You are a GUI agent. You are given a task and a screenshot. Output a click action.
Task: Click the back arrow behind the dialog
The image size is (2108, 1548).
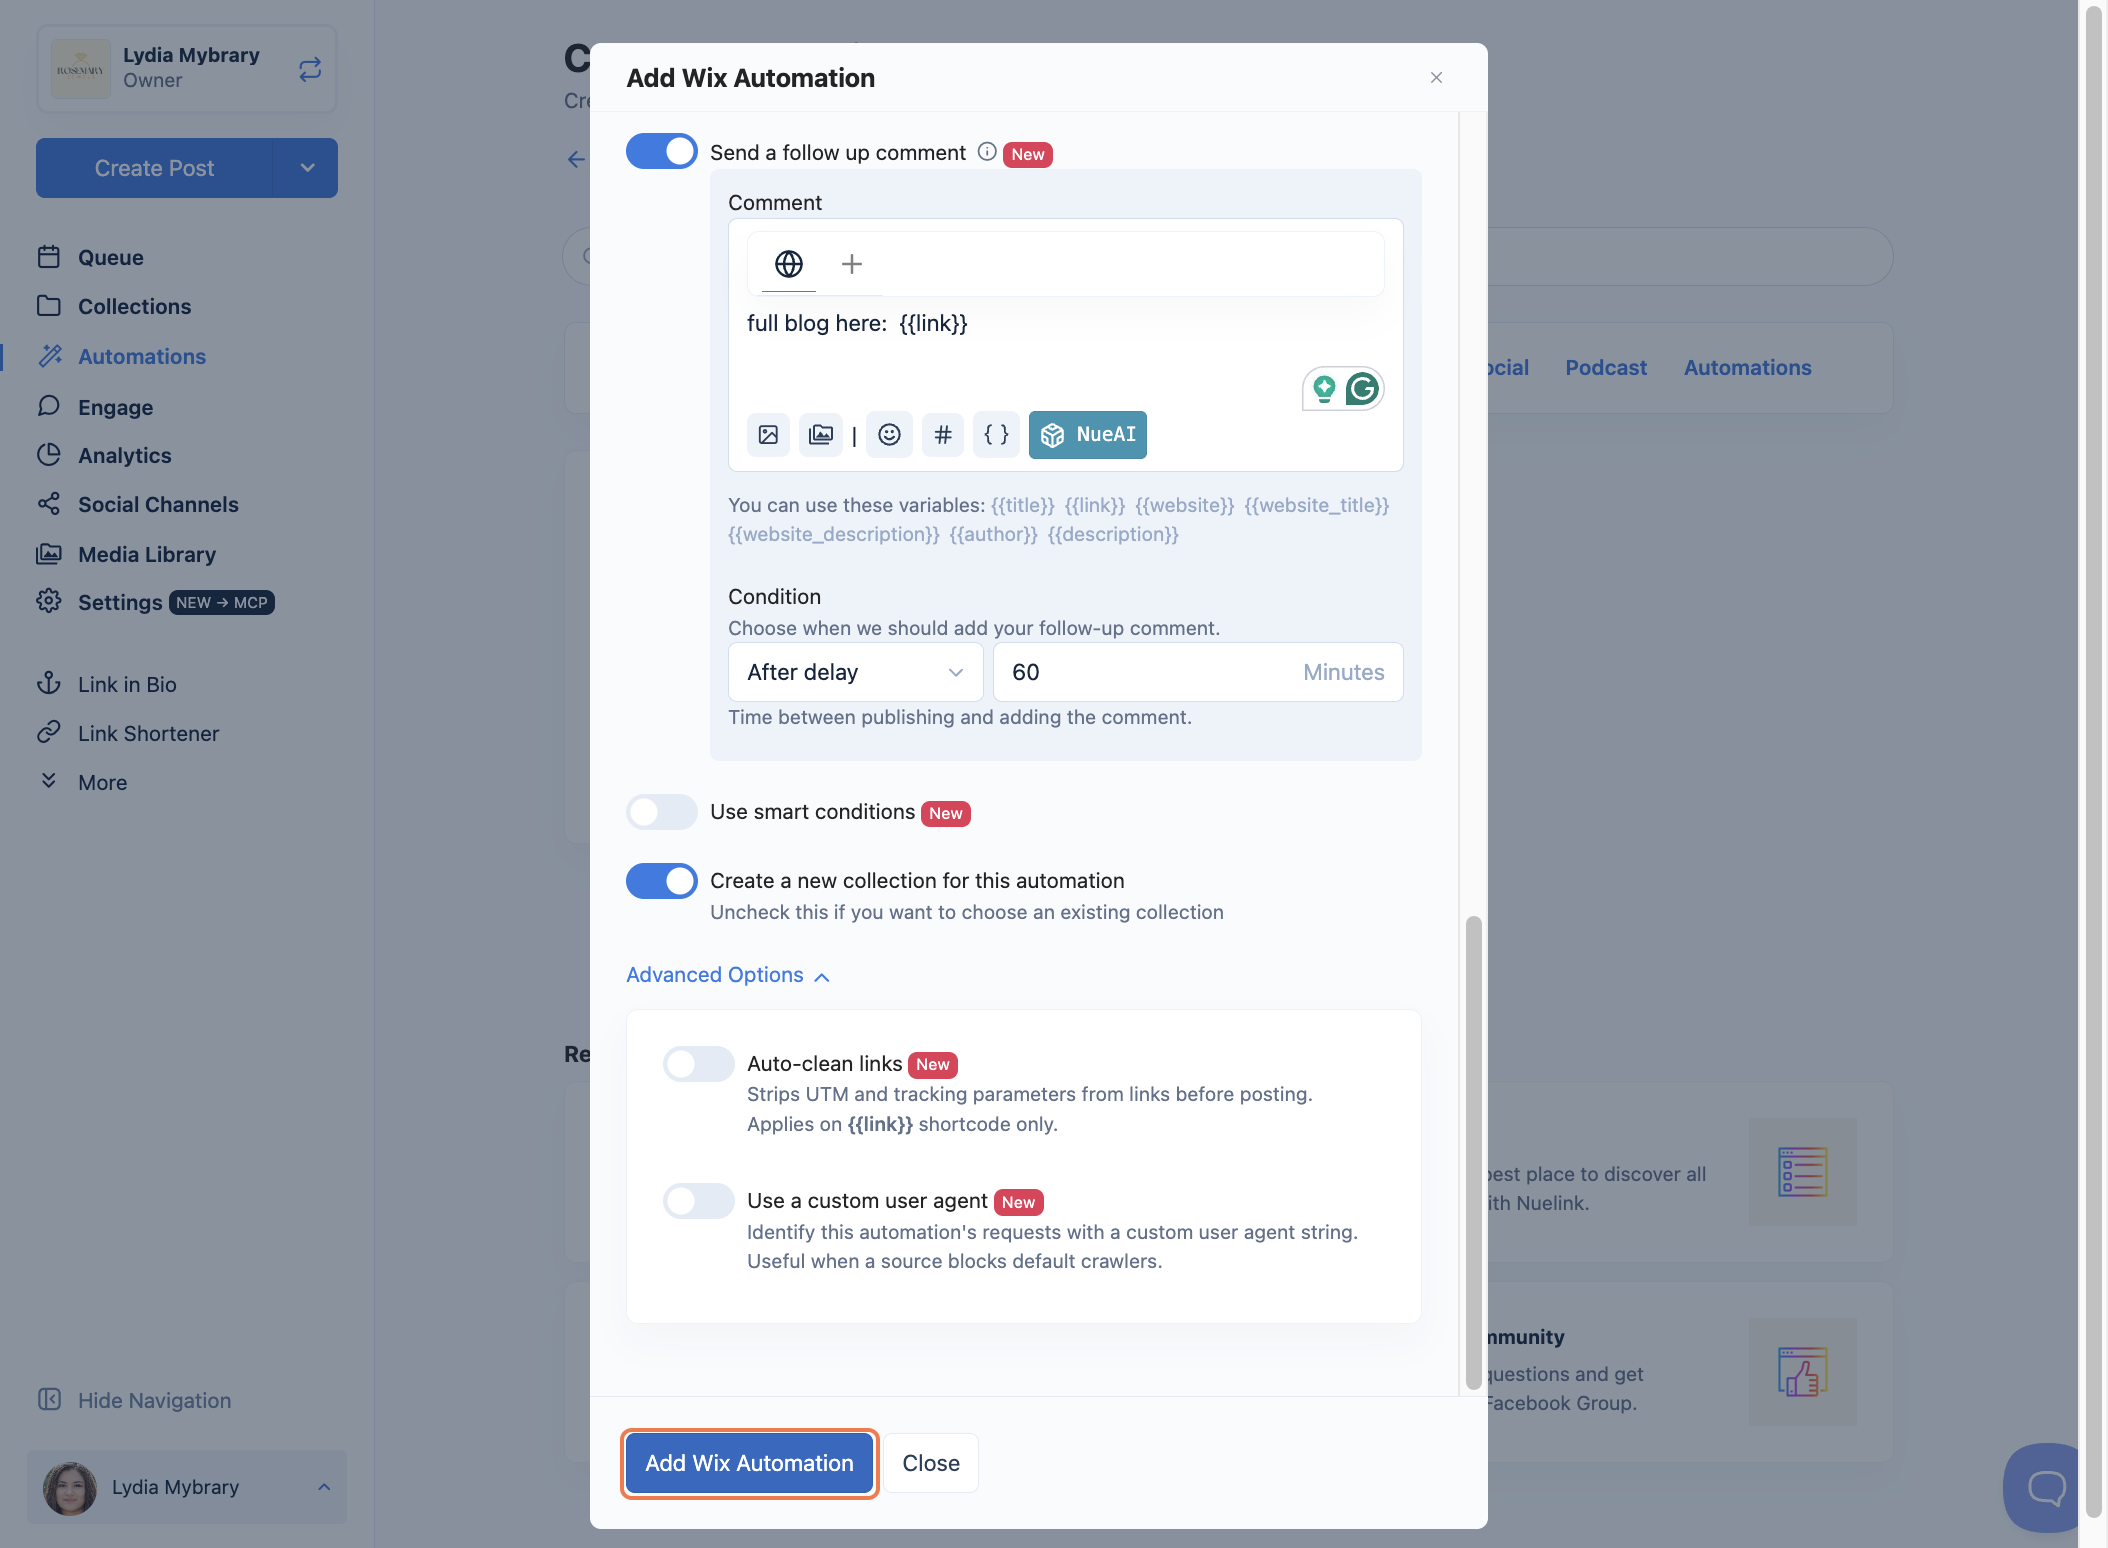click(x=576, y=159)
